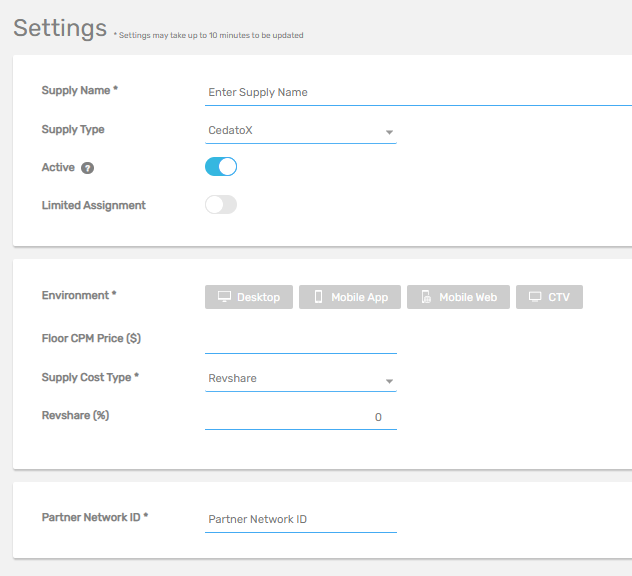The image size is (632, 576).
Task: Select the CTV environment button
Action: 549,297
